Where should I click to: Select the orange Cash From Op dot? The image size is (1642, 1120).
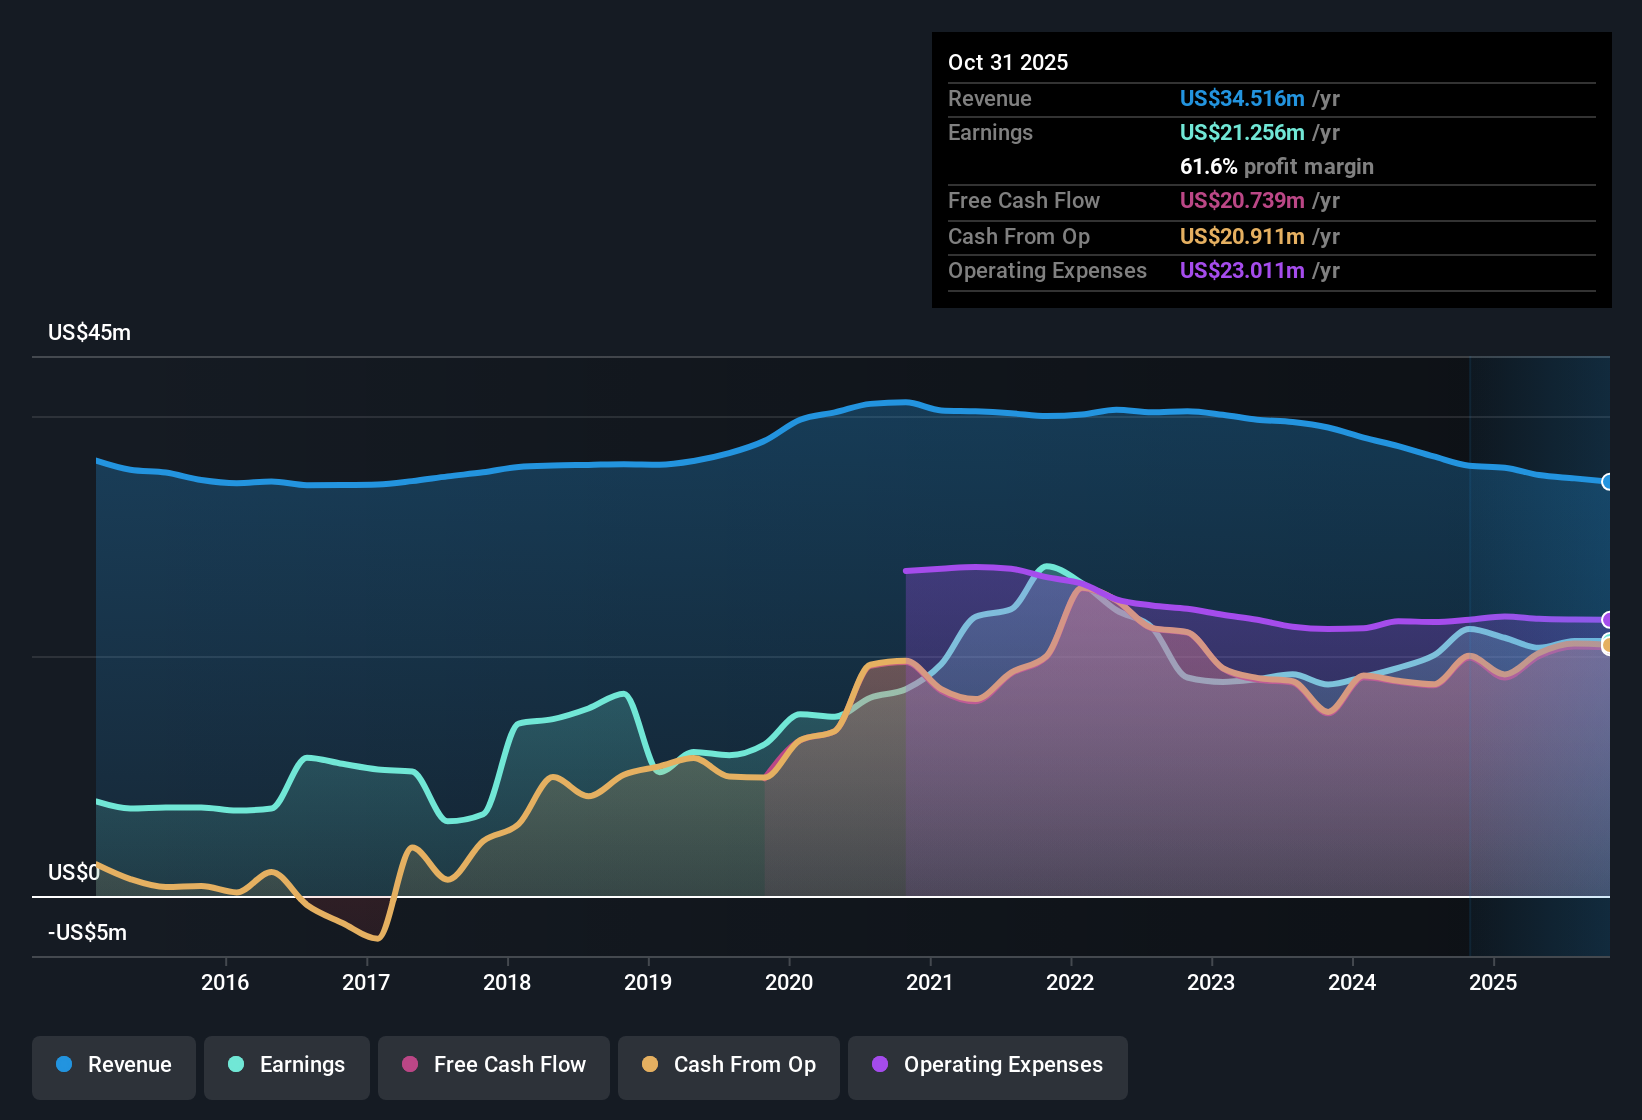pos(649,1065)
